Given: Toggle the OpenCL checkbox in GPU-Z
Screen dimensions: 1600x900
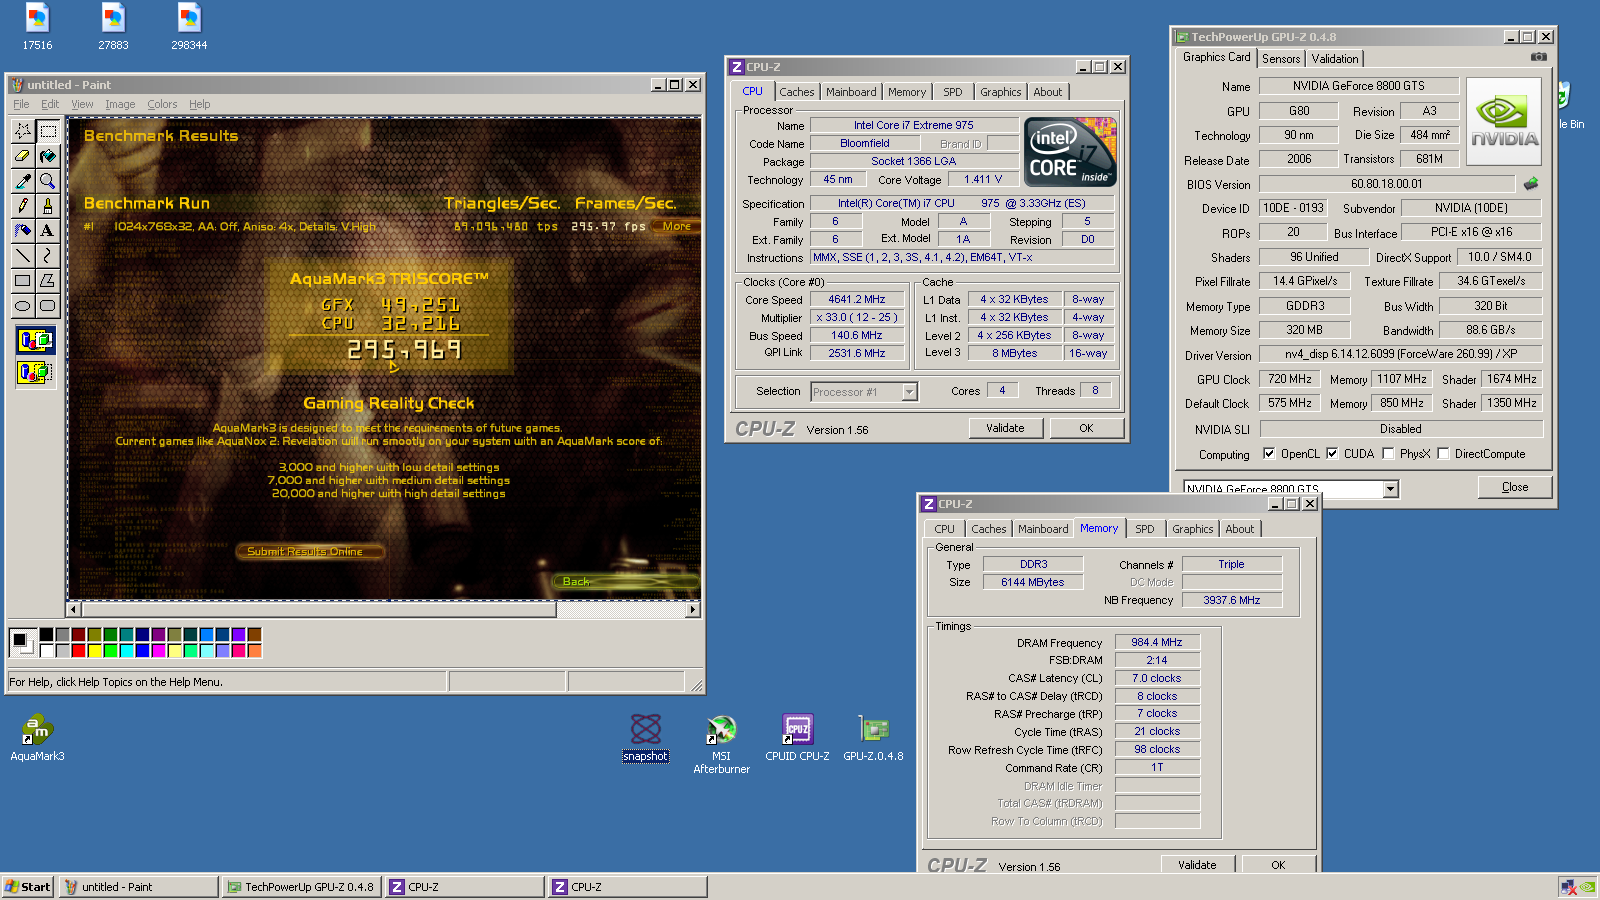Looking at the screenshot, I should (x=1269, y=453).
